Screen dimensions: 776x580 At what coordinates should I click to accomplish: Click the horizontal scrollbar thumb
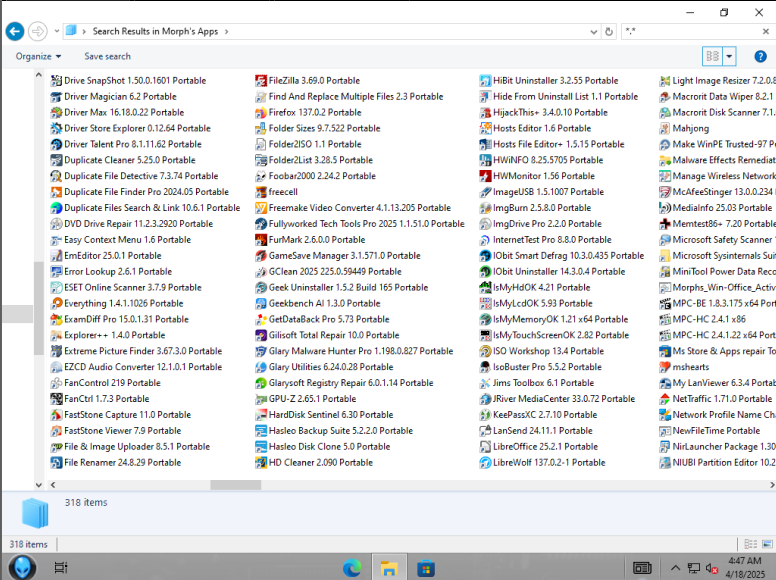236,485
